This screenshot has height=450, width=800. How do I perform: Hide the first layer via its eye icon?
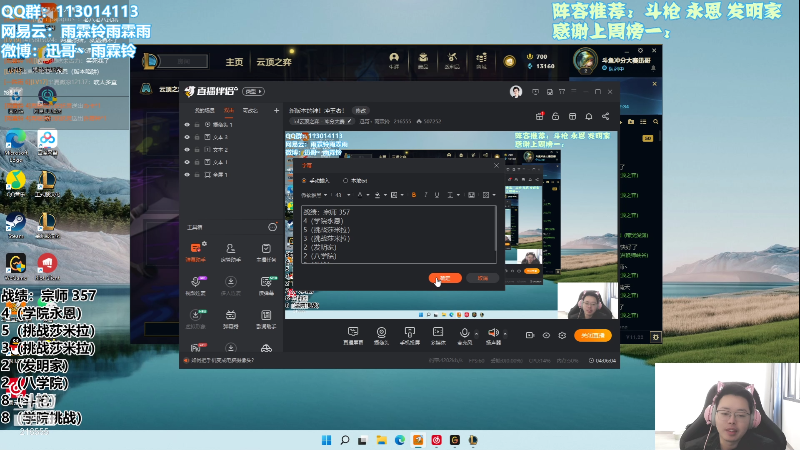coord(187,124)
